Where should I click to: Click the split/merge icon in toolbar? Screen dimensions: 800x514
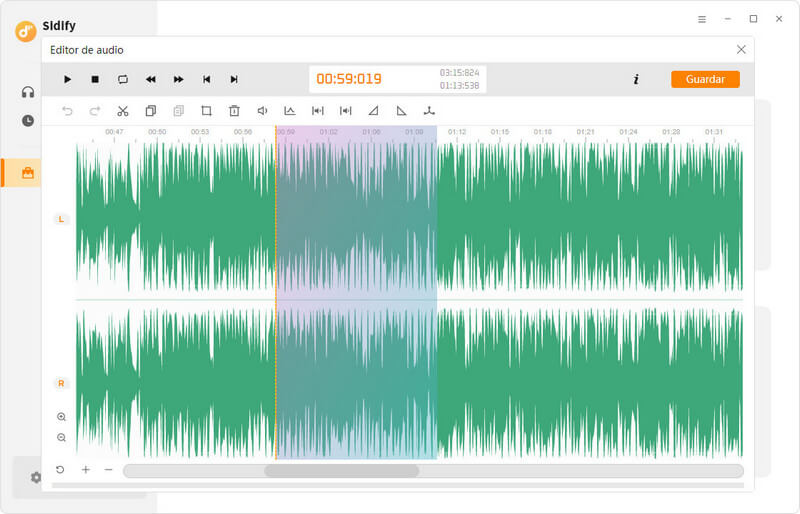[429, 111]
